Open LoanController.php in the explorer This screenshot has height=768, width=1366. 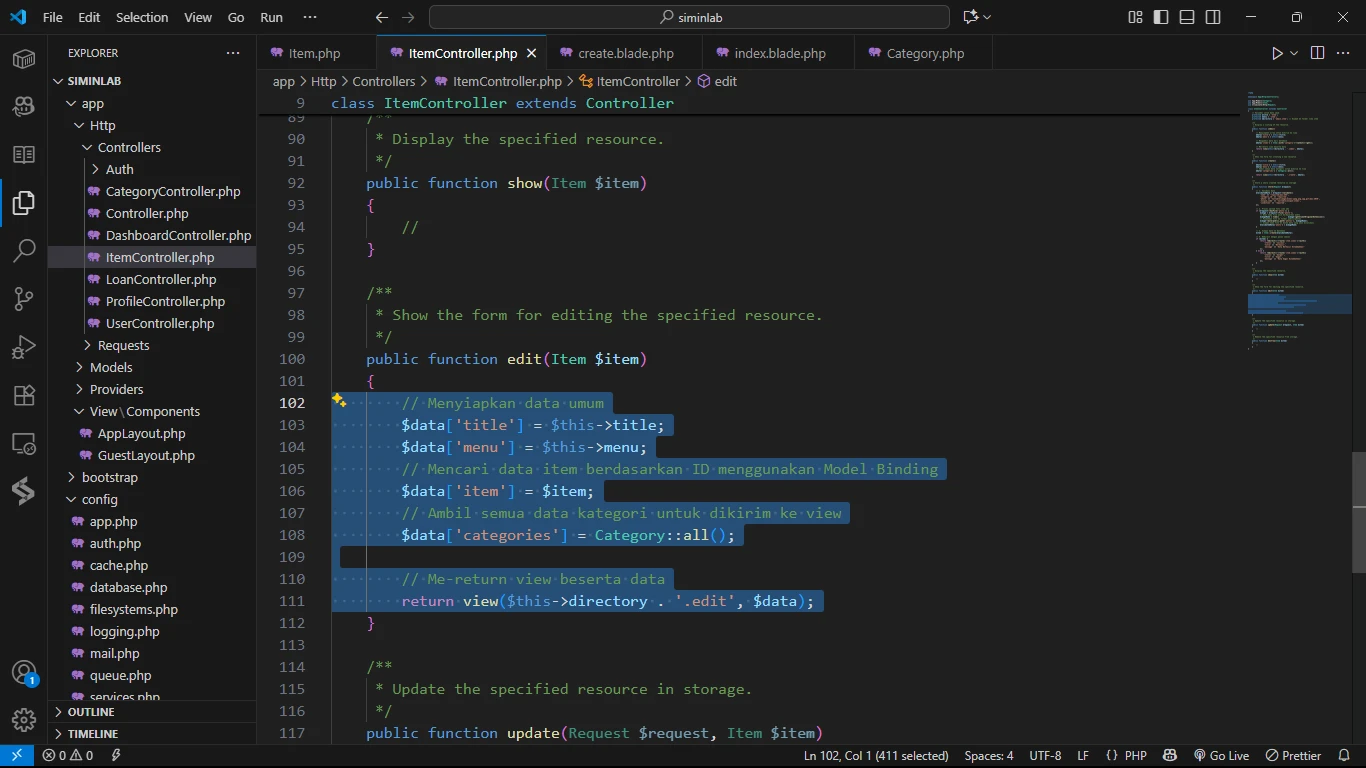(x=160, y=279)
